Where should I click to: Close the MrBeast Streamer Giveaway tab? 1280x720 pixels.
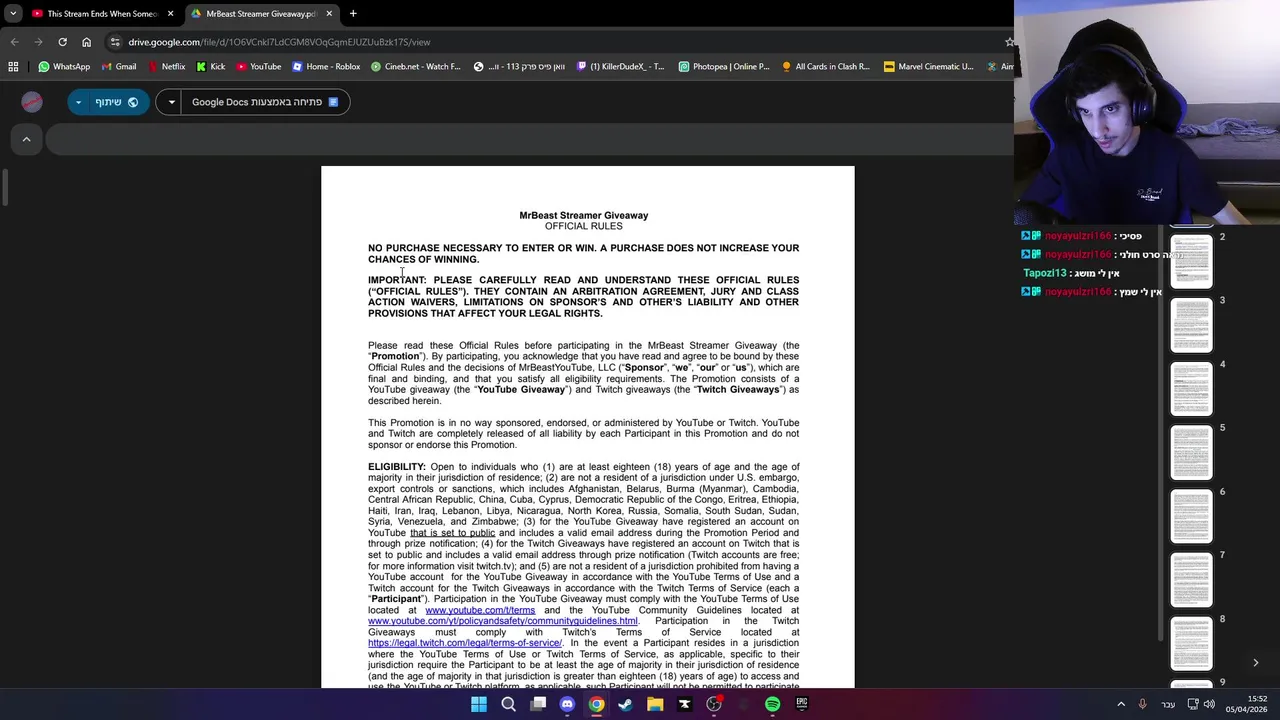tap(329, 14)
